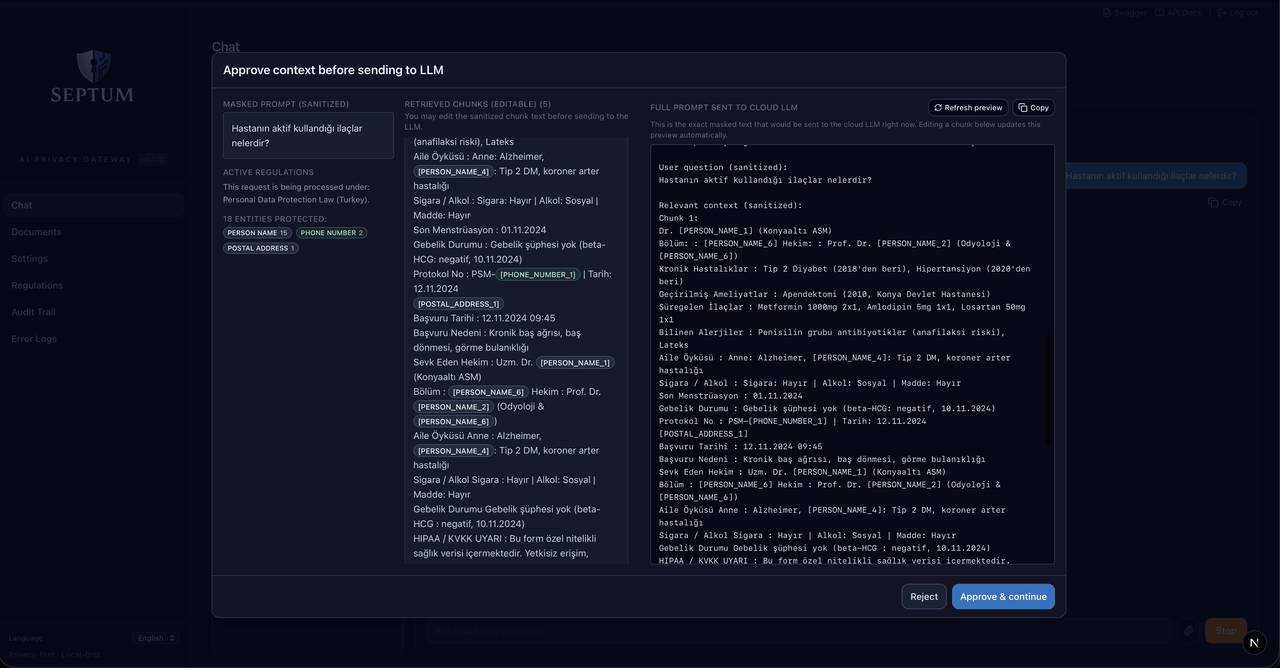This screenshot has height=668, width=1280.
Task: Click the Reject button
Action: point(924,597)
